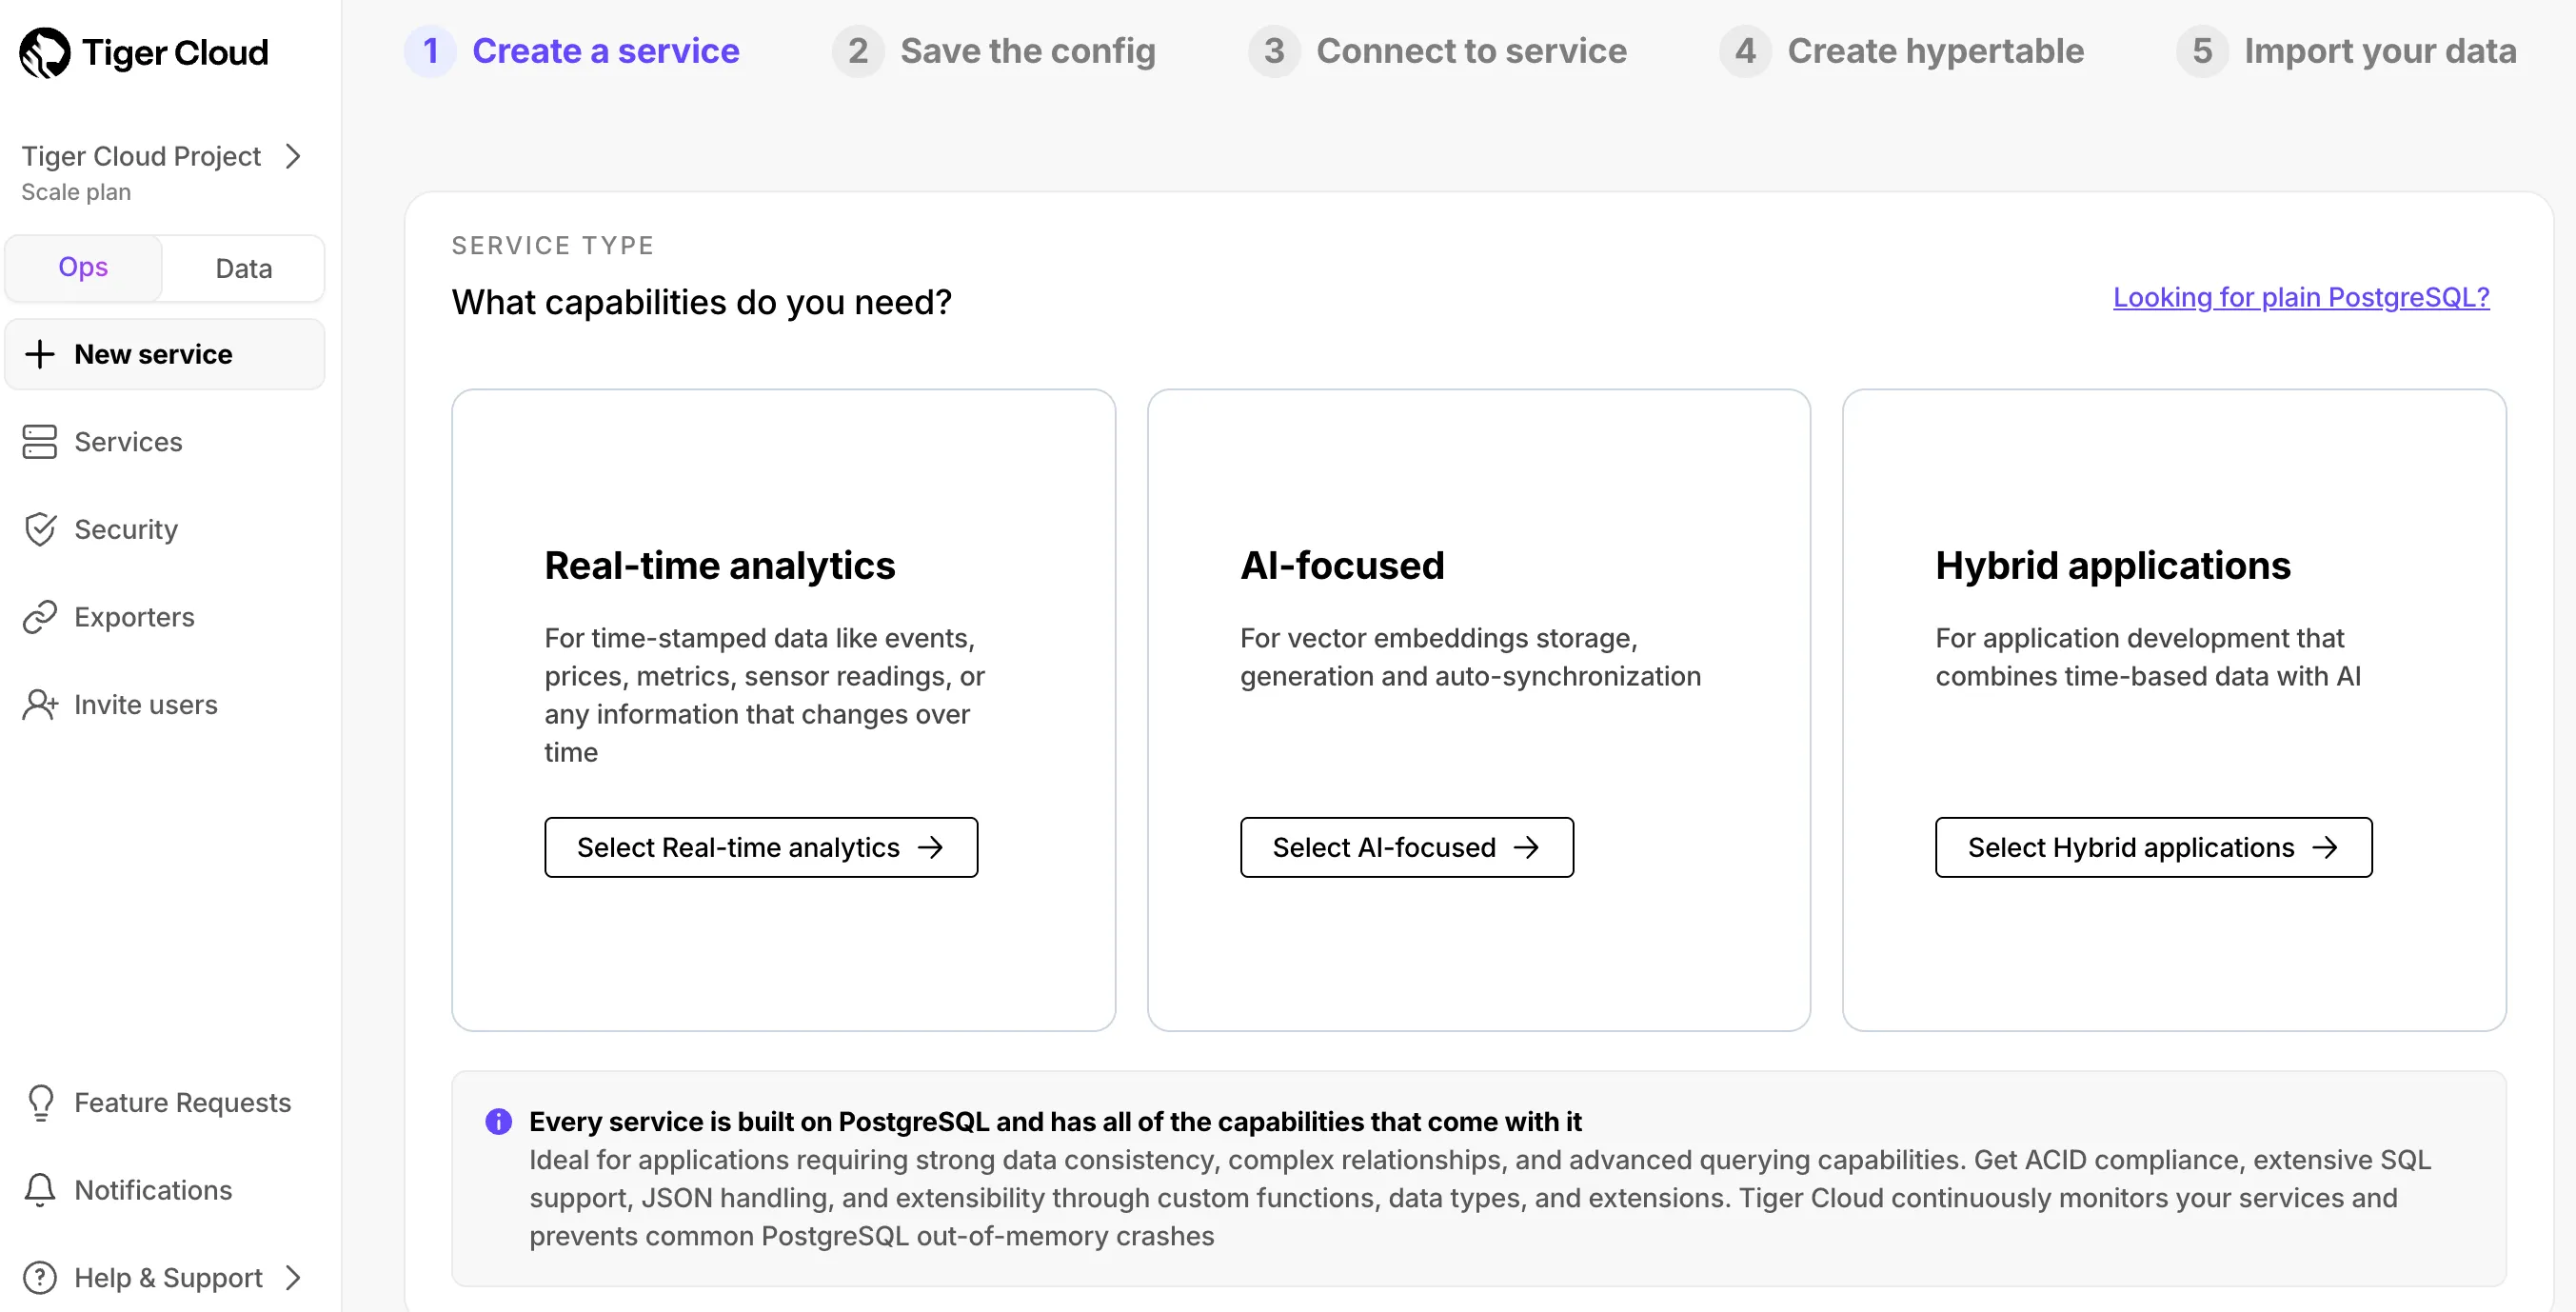Click the Every service is built on PostgreSQL text
This screenshot has width=2576, height=1312.
pyautogui.click(x=1055, y=1122)
